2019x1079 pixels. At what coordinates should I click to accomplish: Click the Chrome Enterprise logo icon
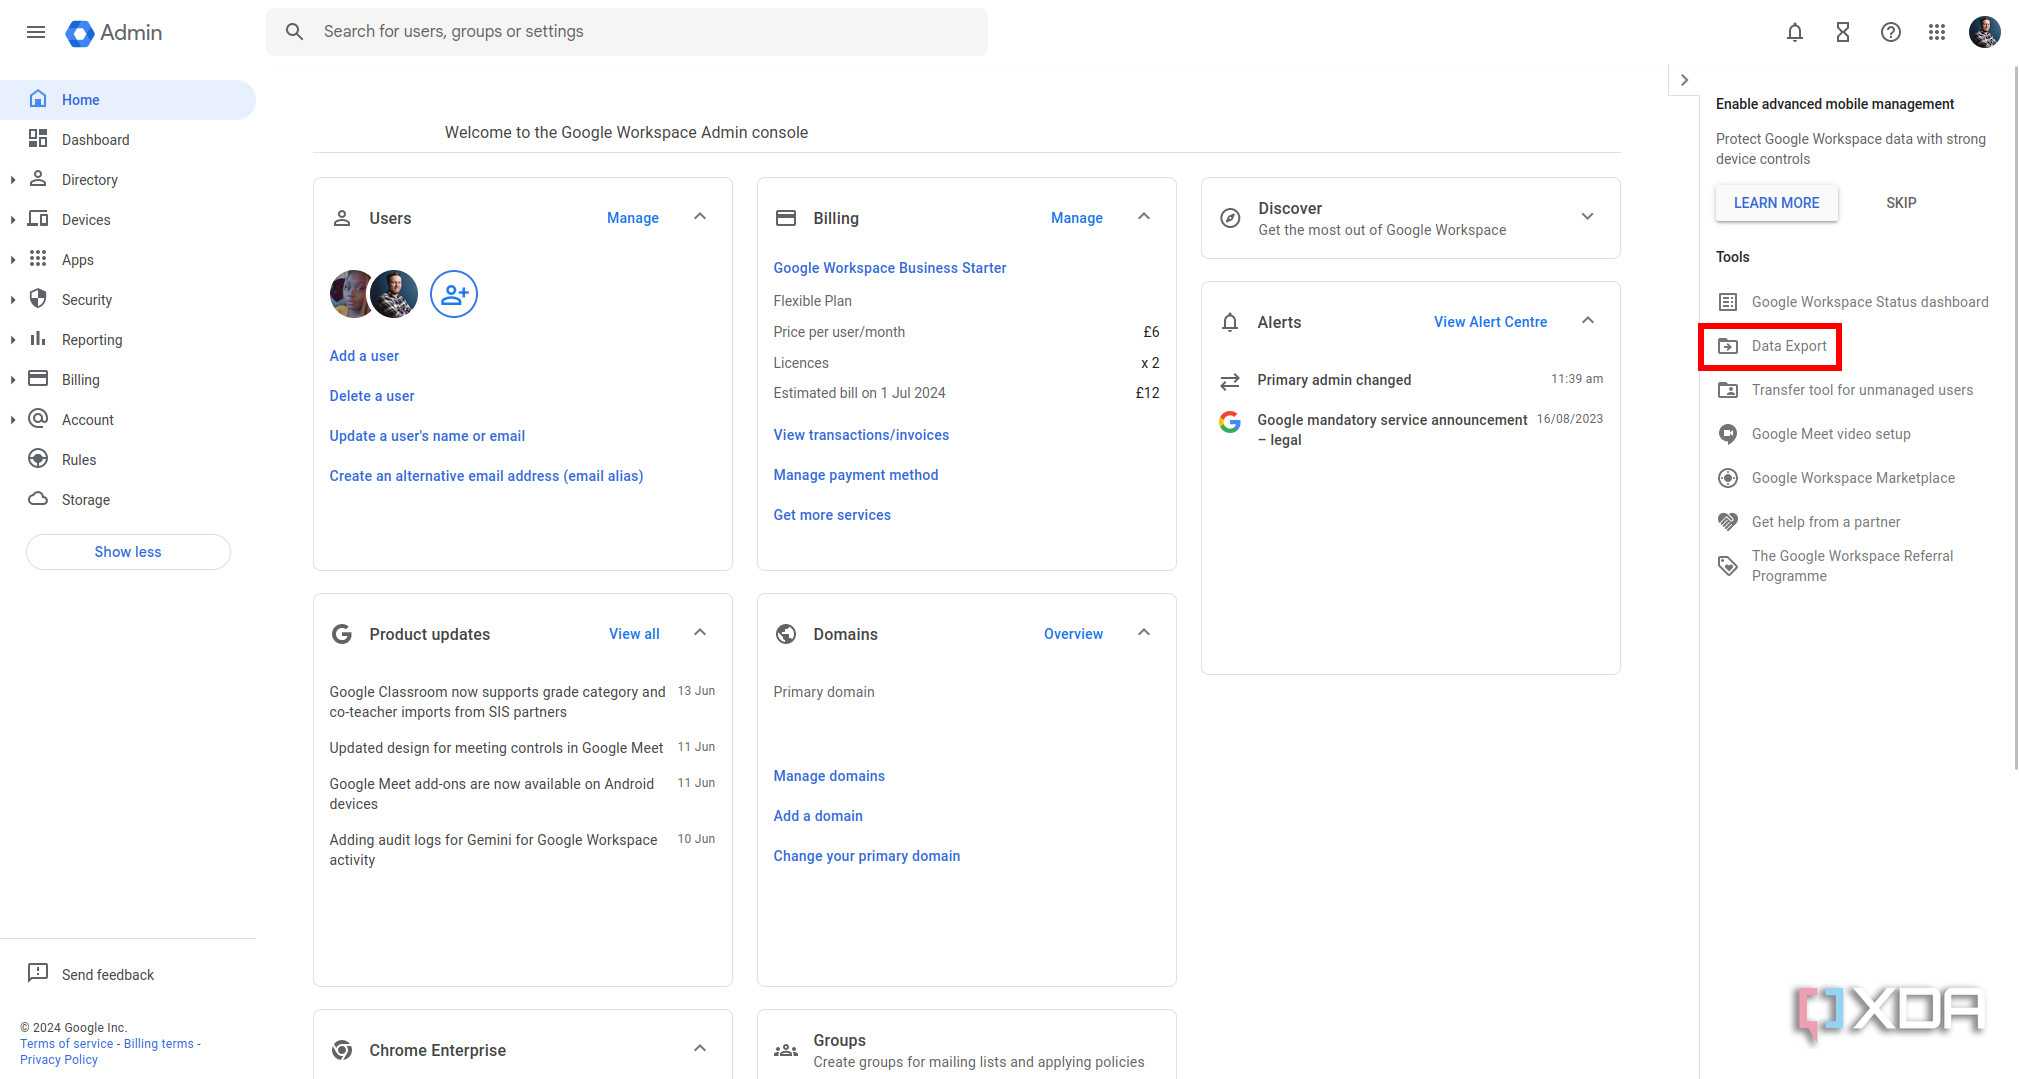[x=342, y=1050]
